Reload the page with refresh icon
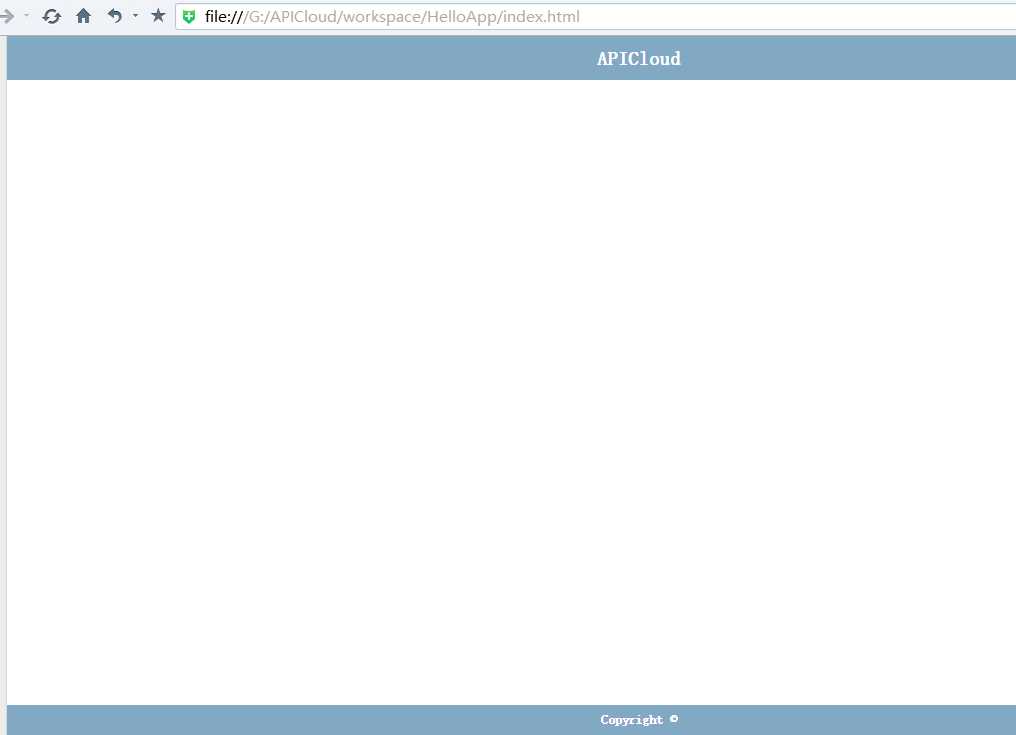1016x735 pixels. (x=51, y=16)
